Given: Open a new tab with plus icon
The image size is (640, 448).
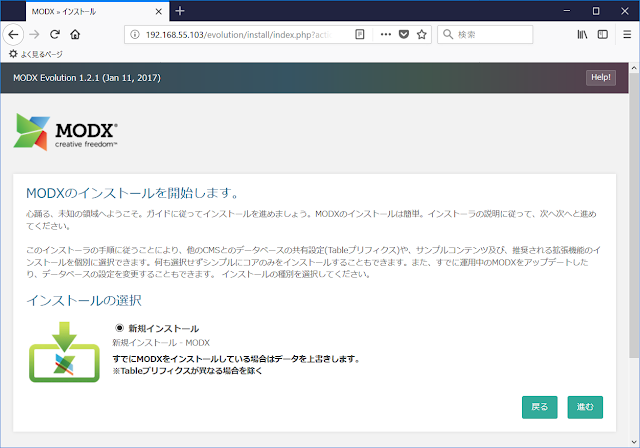Looking at the screenshot, I should click(180, 11).
